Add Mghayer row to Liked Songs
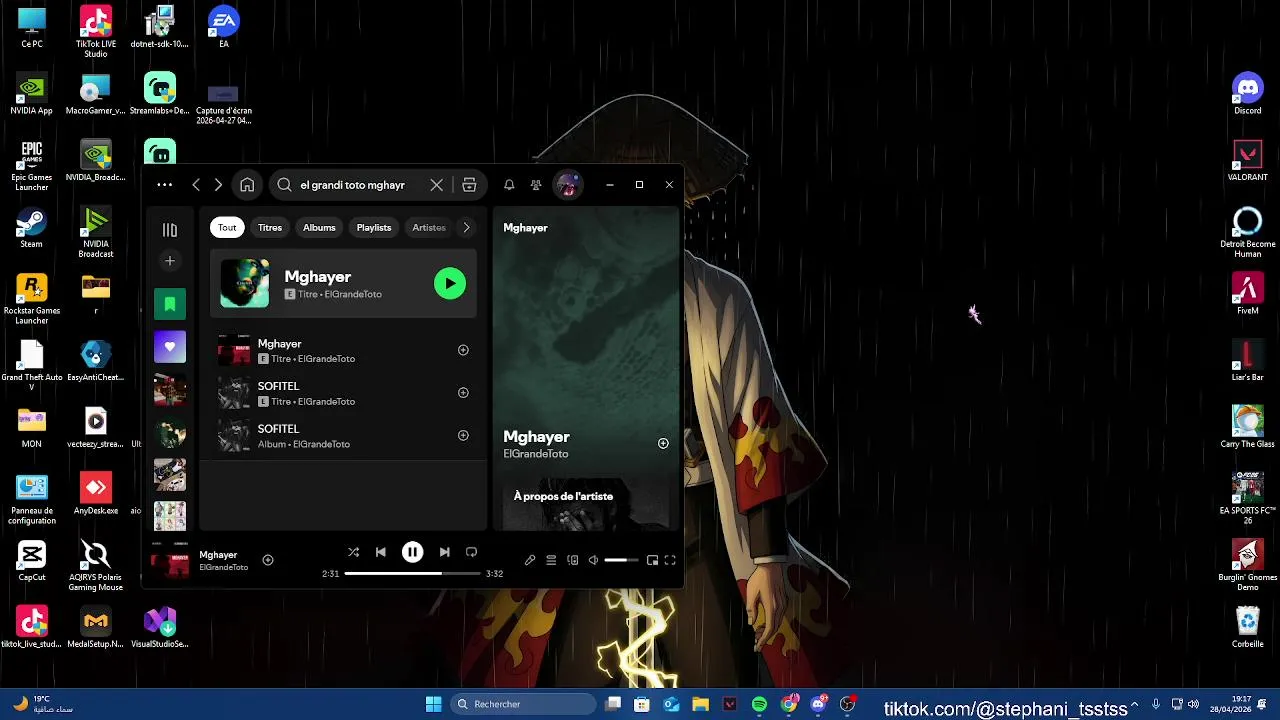 coord(463,350)
